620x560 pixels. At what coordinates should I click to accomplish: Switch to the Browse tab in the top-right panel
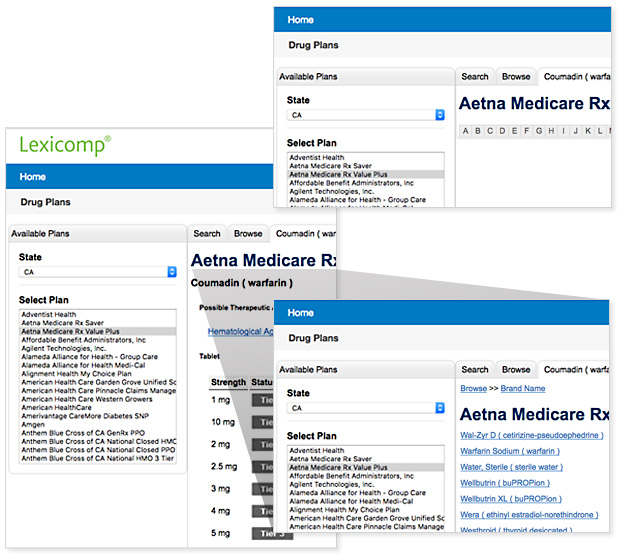point(516,76)
